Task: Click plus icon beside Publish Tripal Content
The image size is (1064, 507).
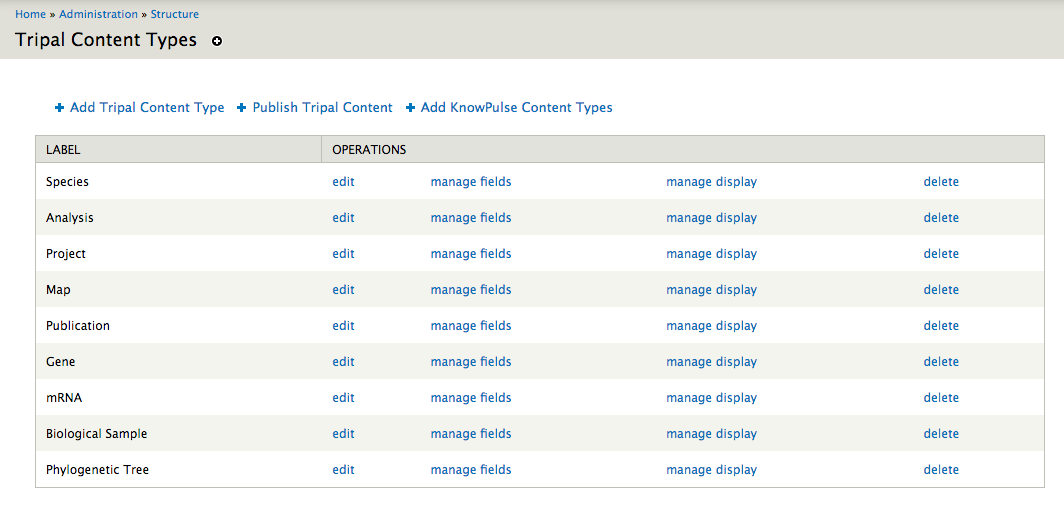Action: pos(242,108)
